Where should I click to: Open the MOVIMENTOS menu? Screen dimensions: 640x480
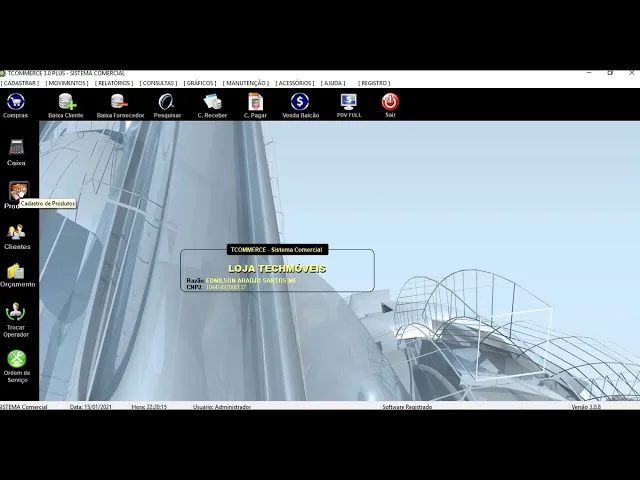tap(67, 83)
